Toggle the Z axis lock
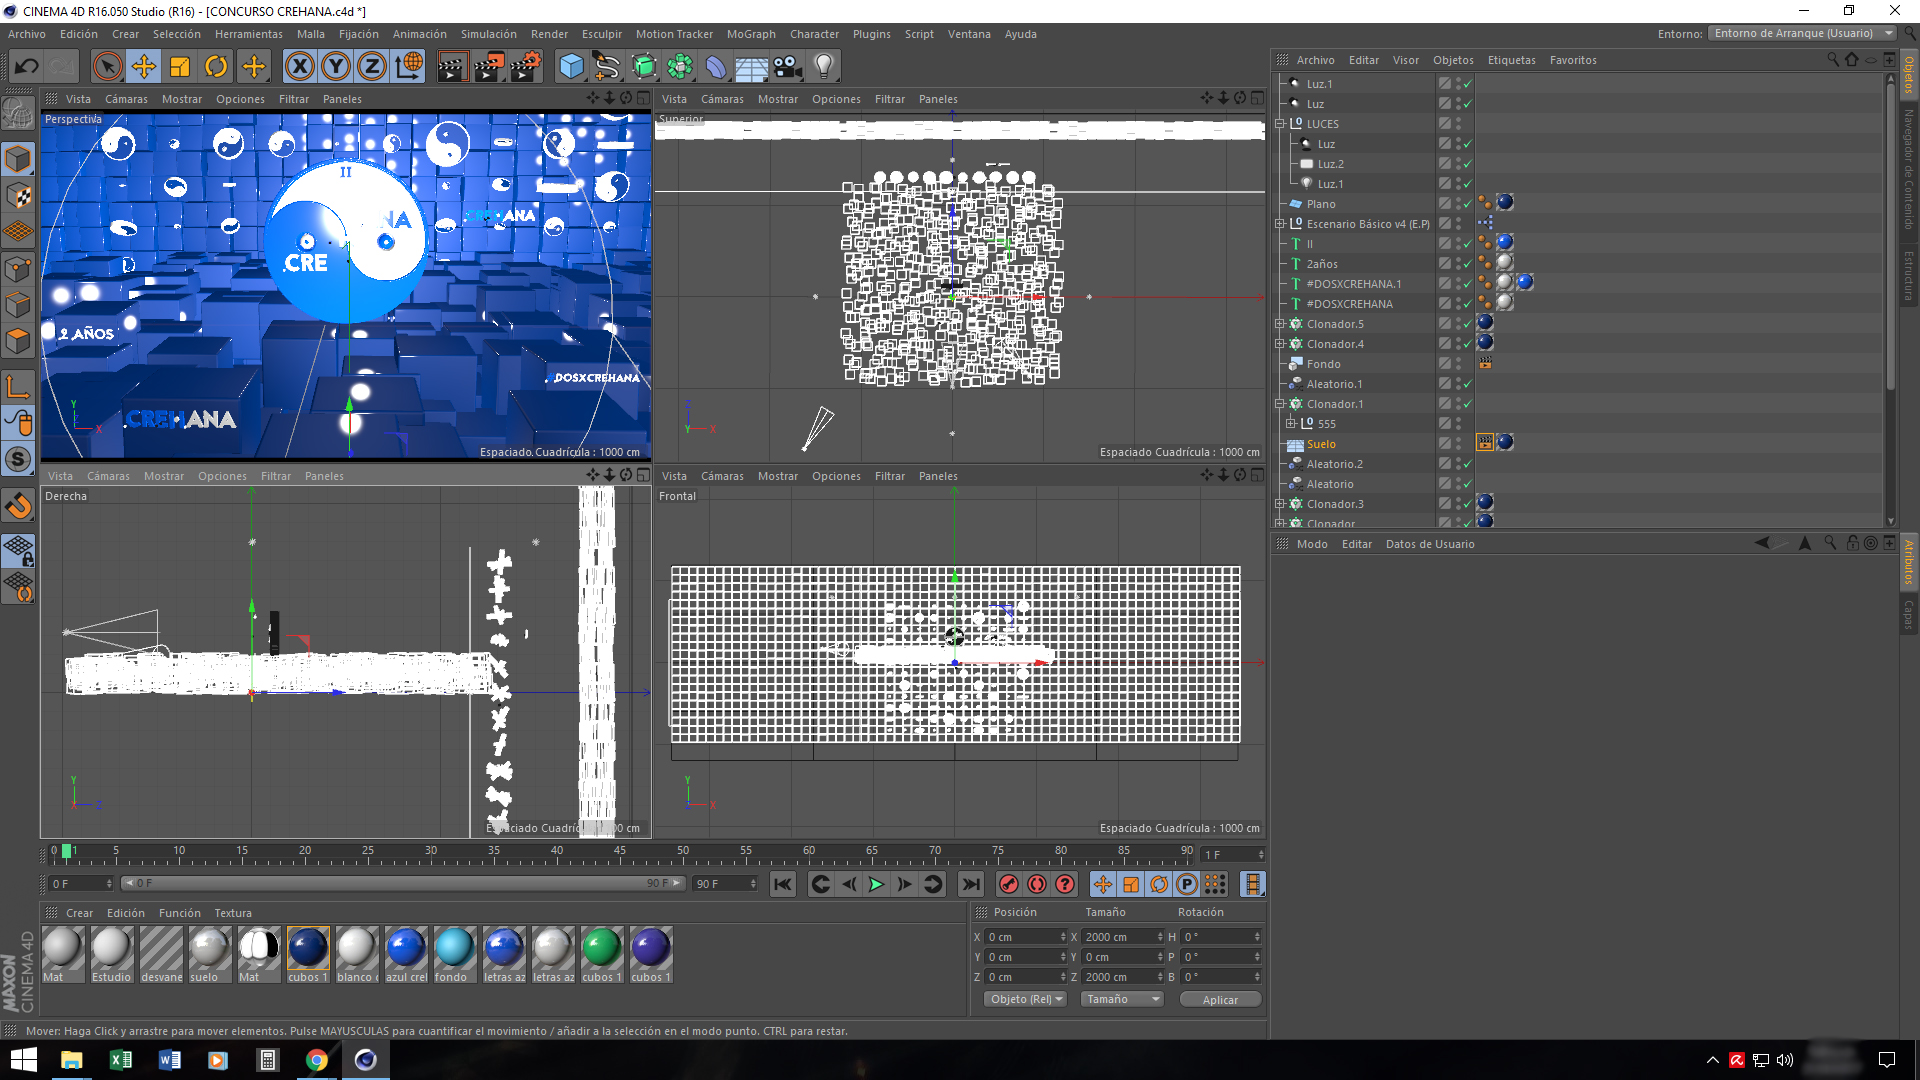 372,67
